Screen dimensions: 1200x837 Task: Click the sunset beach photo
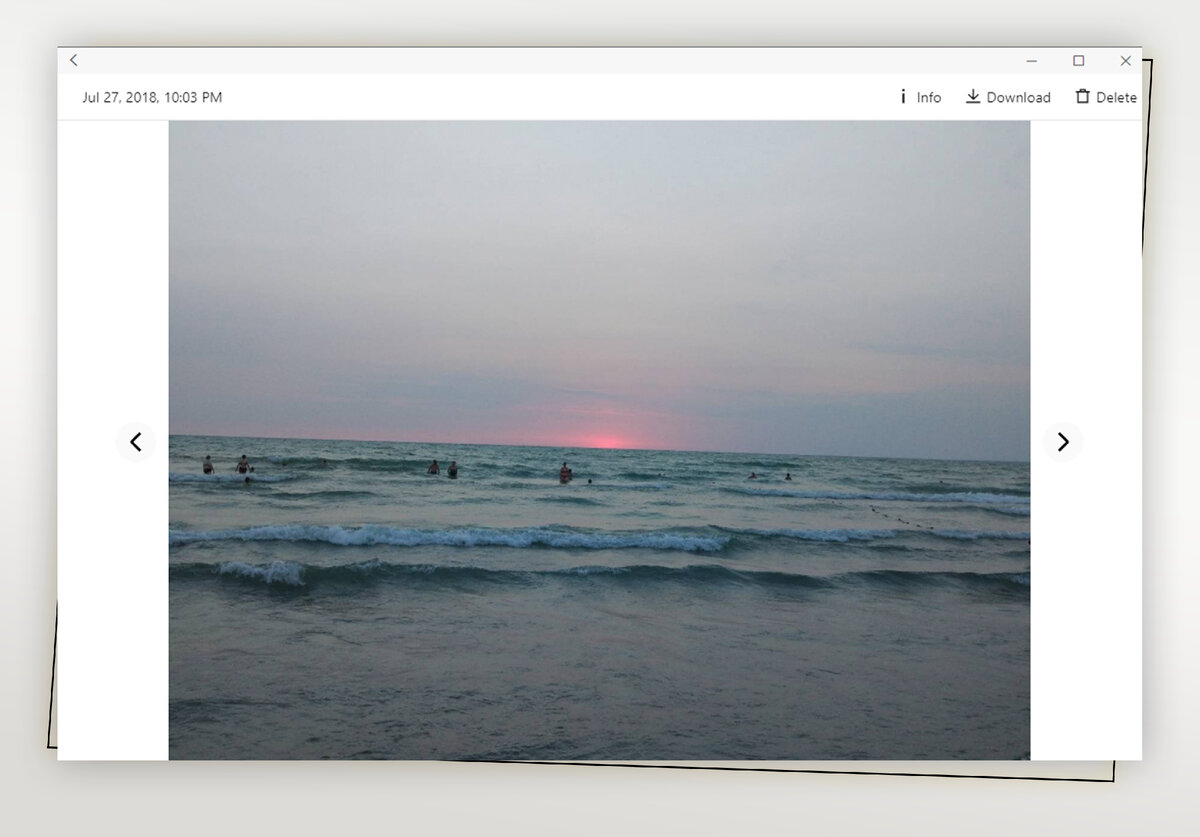(x=599, y=440)
